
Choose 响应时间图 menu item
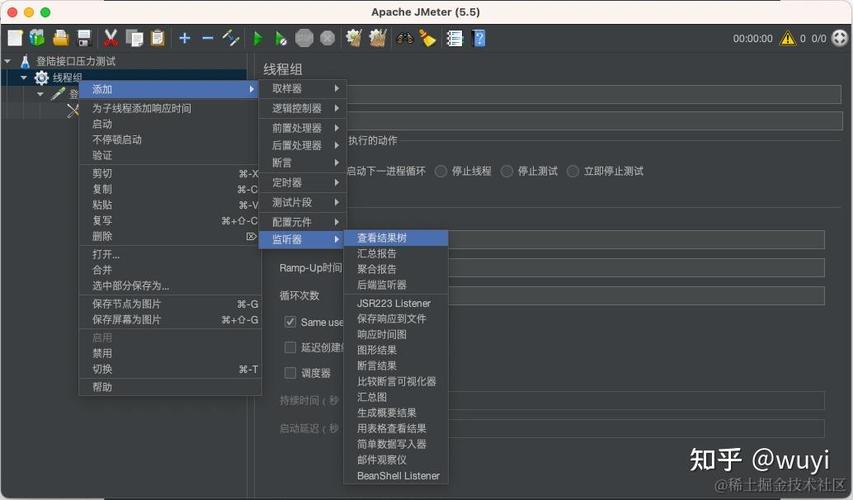point(396,335)
